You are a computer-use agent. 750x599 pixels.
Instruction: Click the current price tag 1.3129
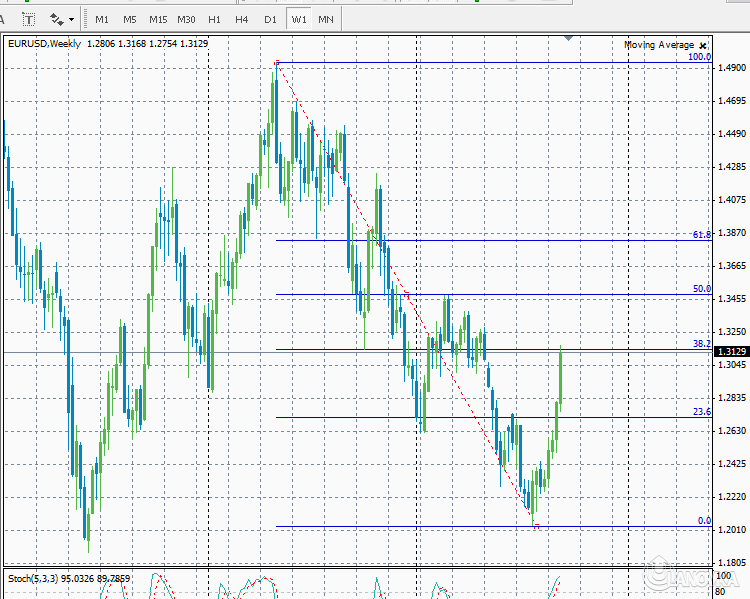point(729,352)
